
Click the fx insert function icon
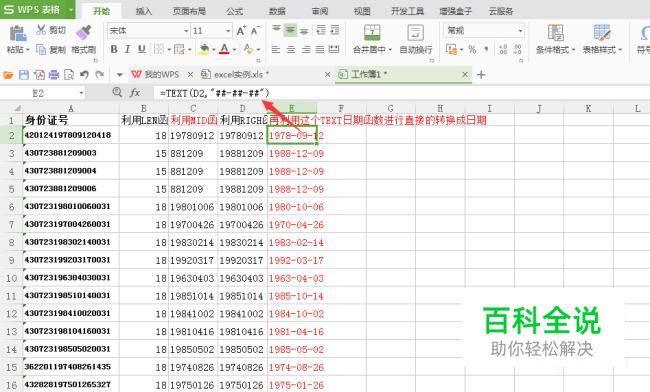135,92
